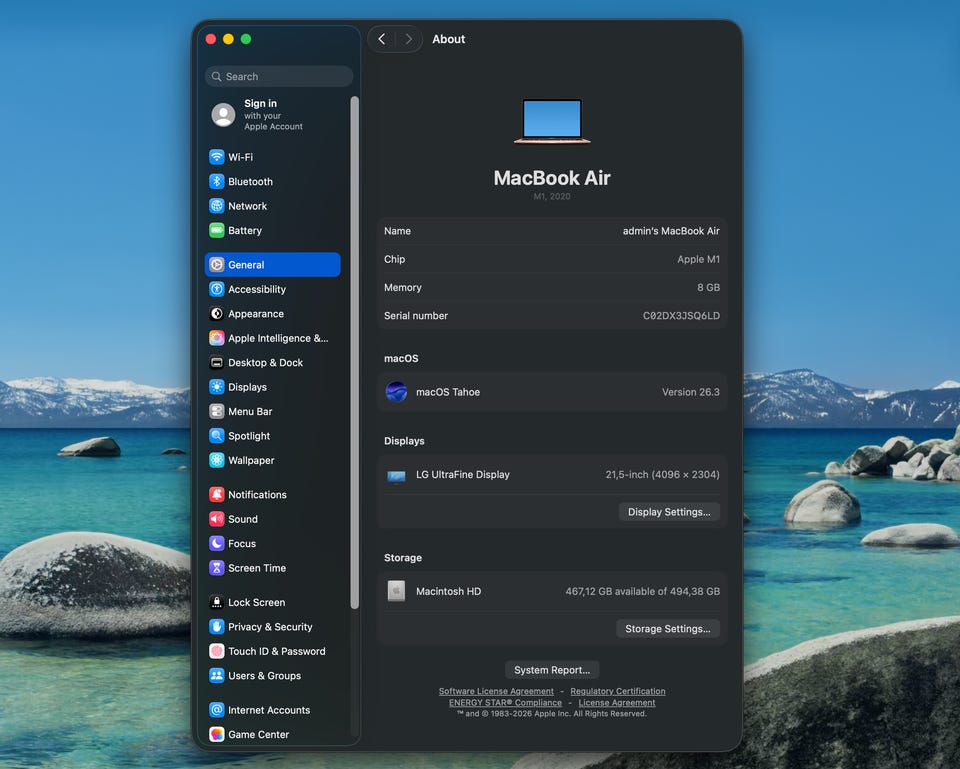Click the Apple M1 chip value
The width and height of the screenshot is (960, 769).
699,260
